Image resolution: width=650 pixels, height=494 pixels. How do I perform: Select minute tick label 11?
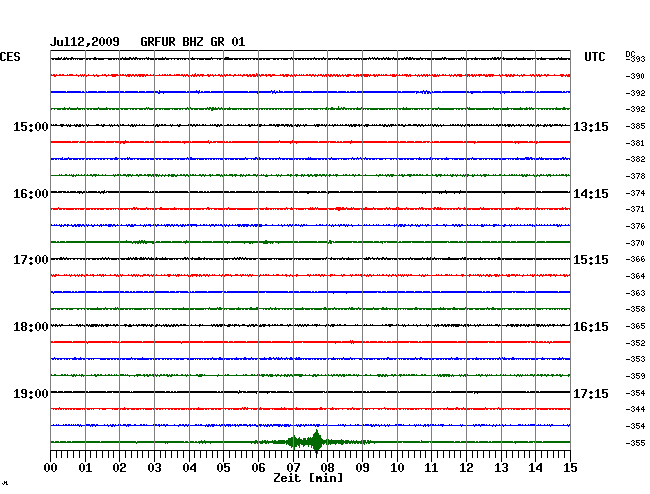431,467
